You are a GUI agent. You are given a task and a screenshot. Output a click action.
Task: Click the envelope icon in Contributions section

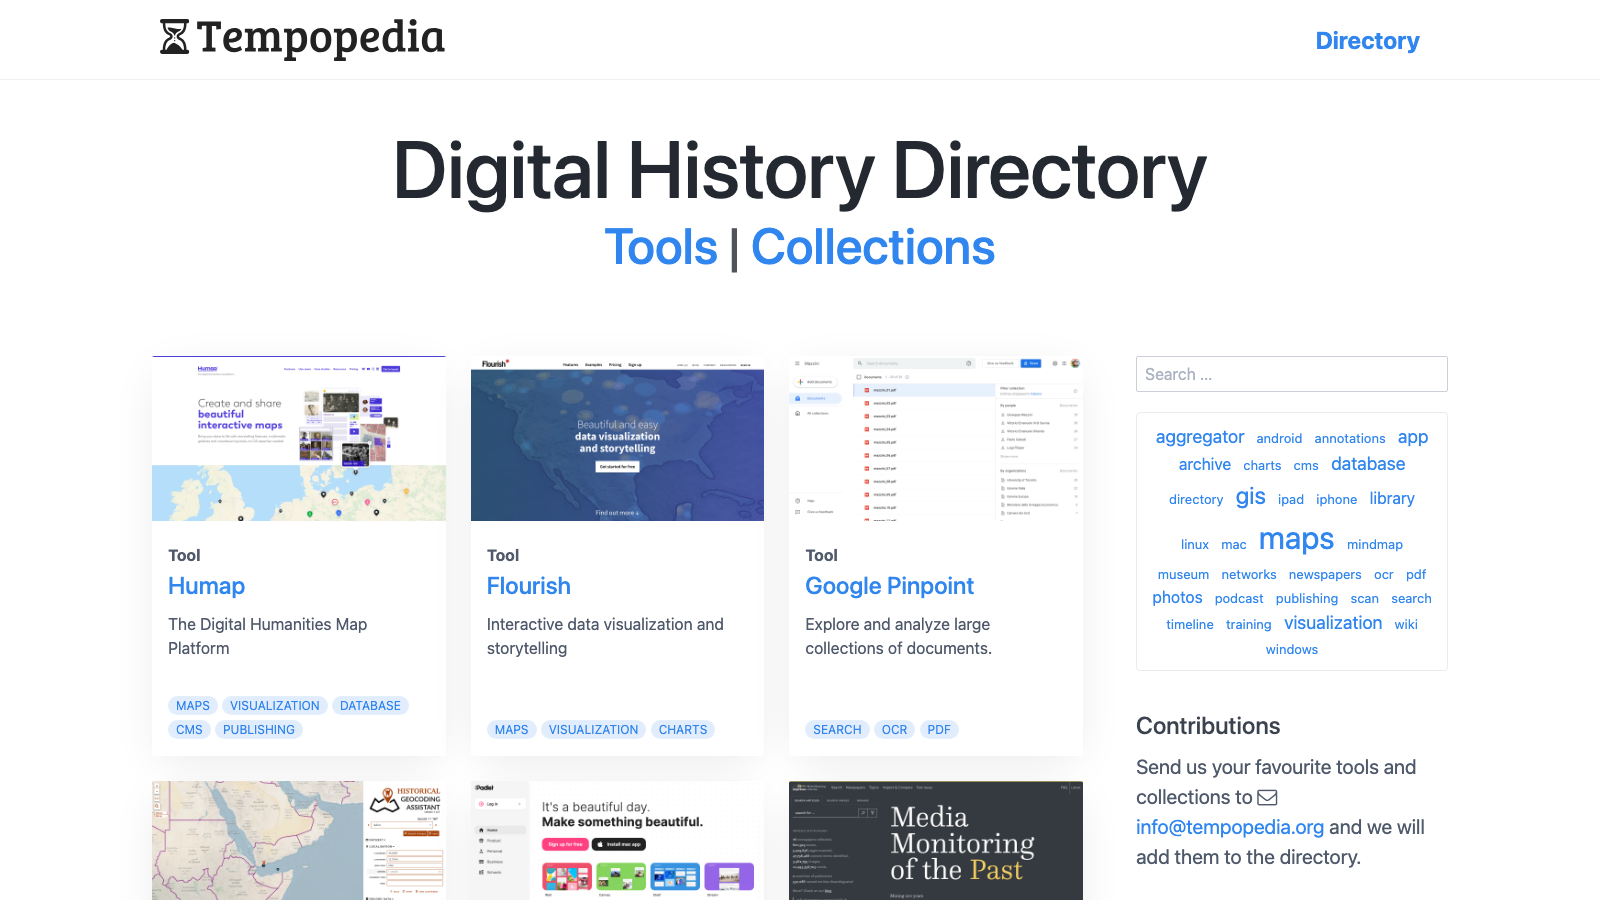pos(1268,797)
